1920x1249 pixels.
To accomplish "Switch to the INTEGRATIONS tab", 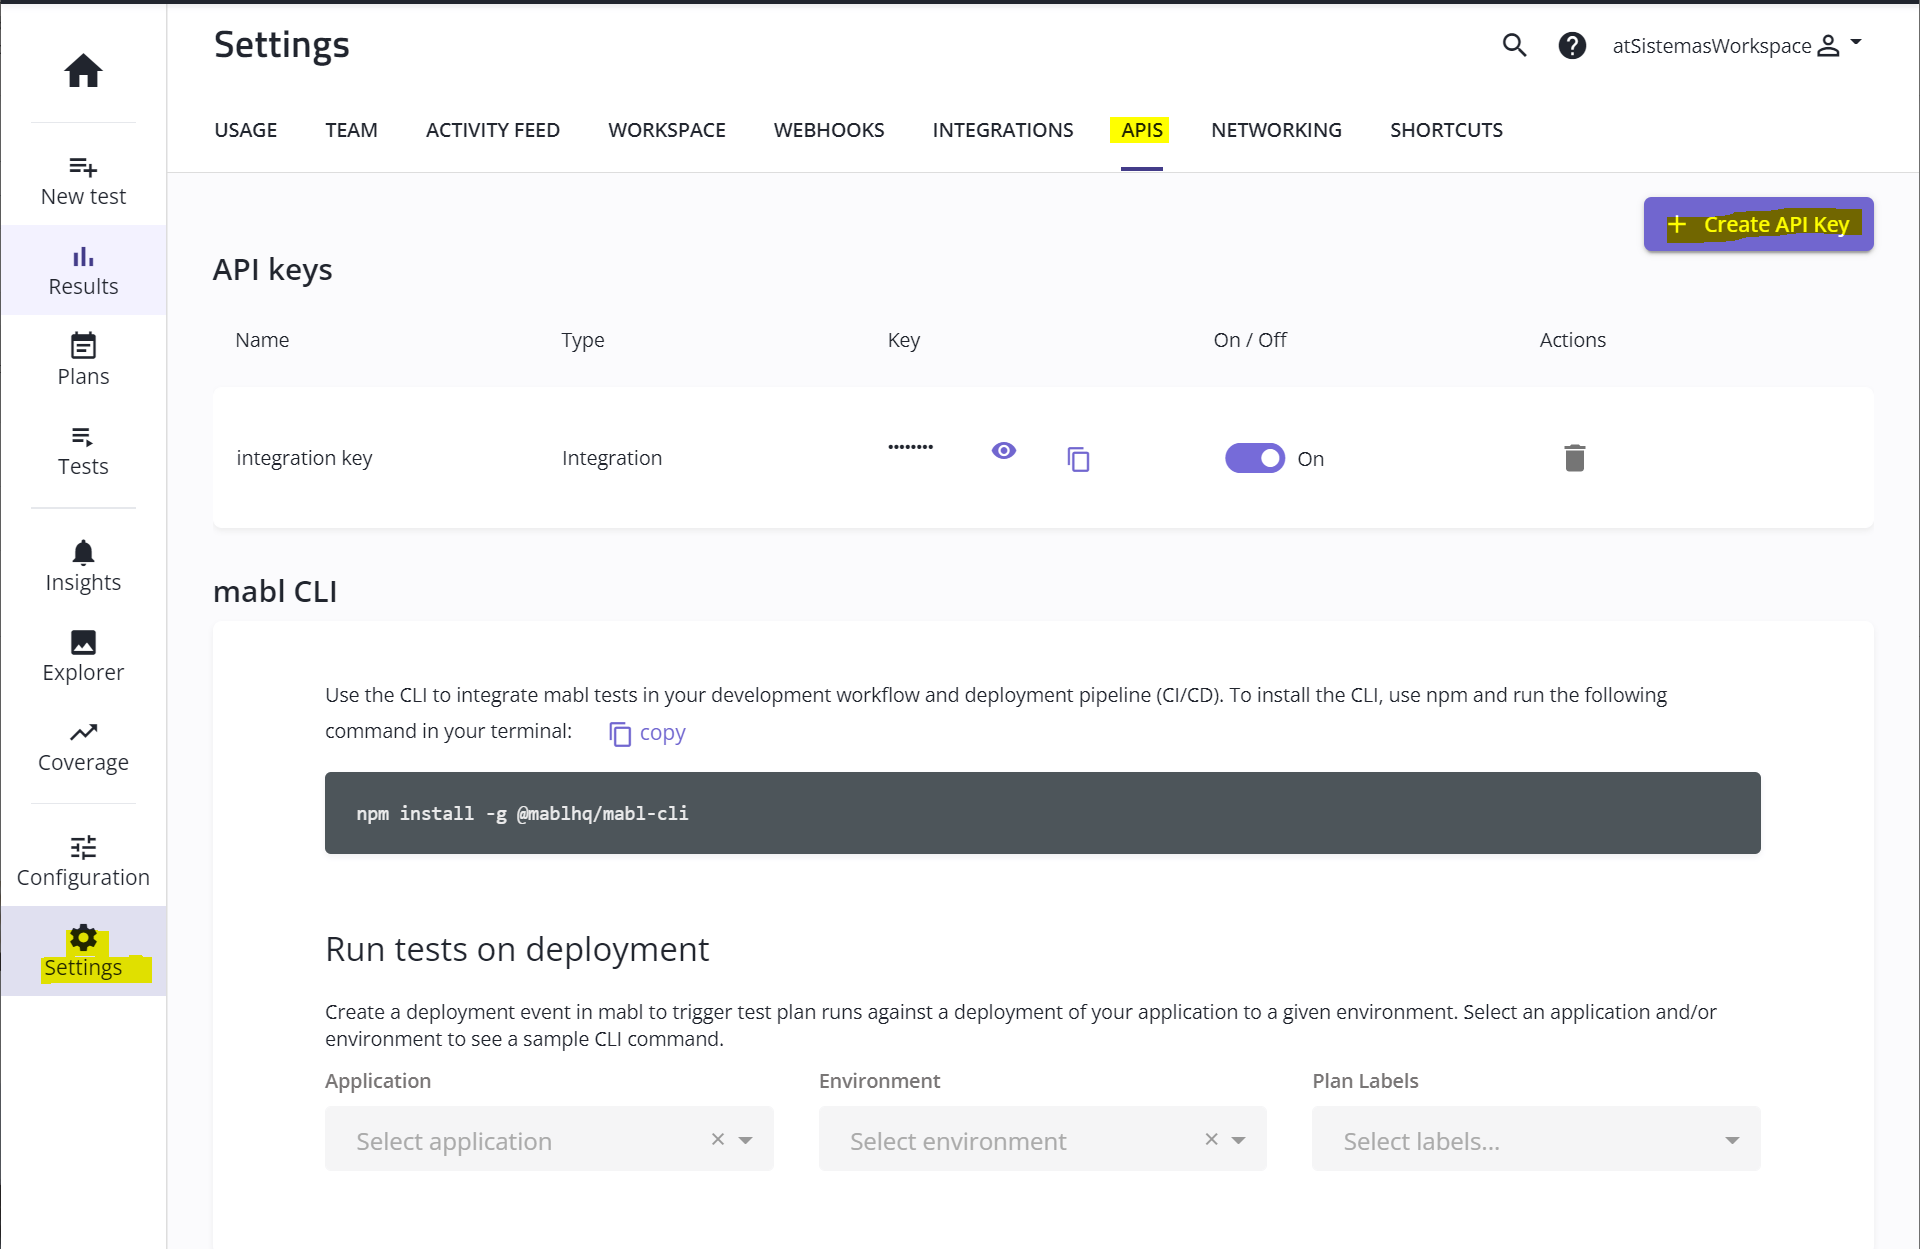I will tap(1002, 130).
